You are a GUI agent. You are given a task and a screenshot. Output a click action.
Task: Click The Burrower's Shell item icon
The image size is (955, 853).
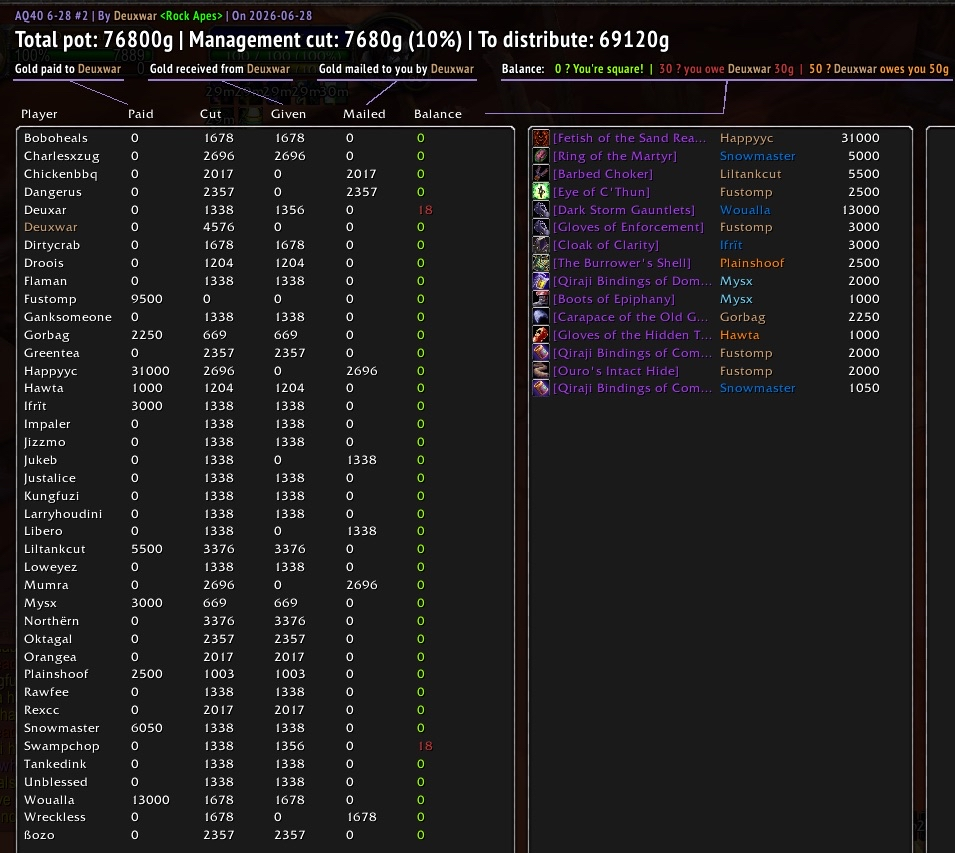541,263
